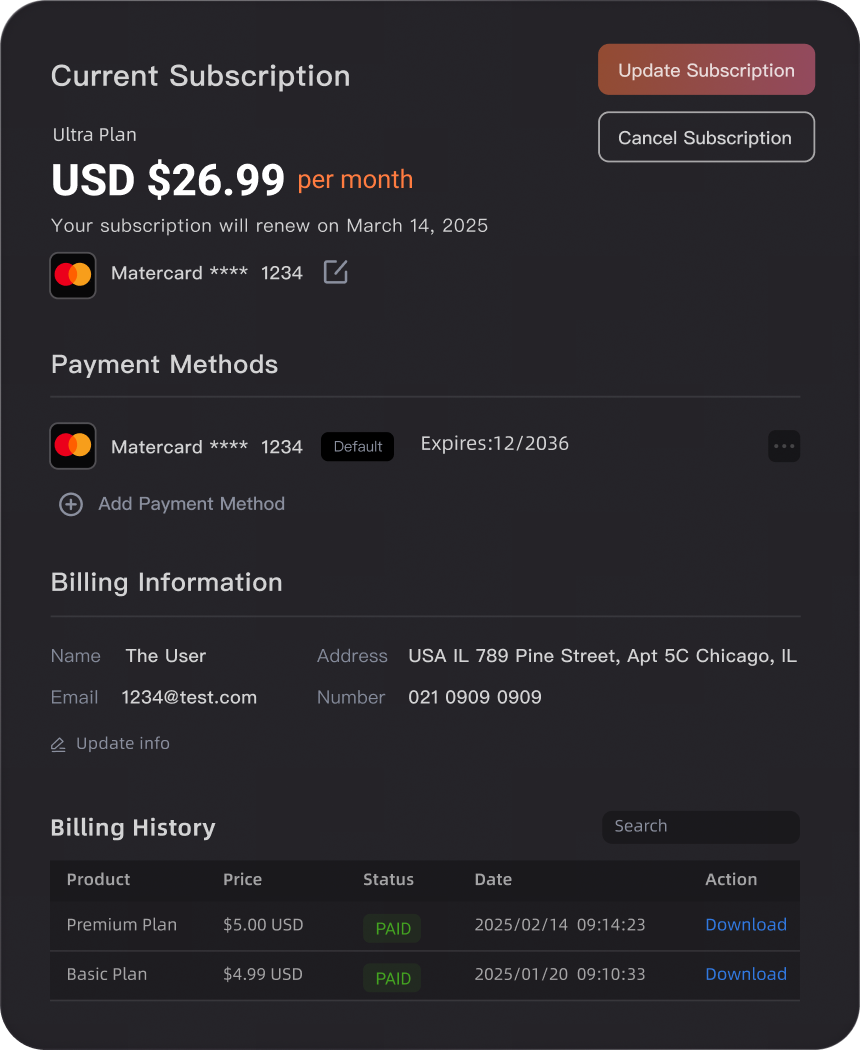Image resolution: width=860 pixels, height=1050 pixels.
Task: Click the pencil icon next to Update info
Action: tap(58, 743)
